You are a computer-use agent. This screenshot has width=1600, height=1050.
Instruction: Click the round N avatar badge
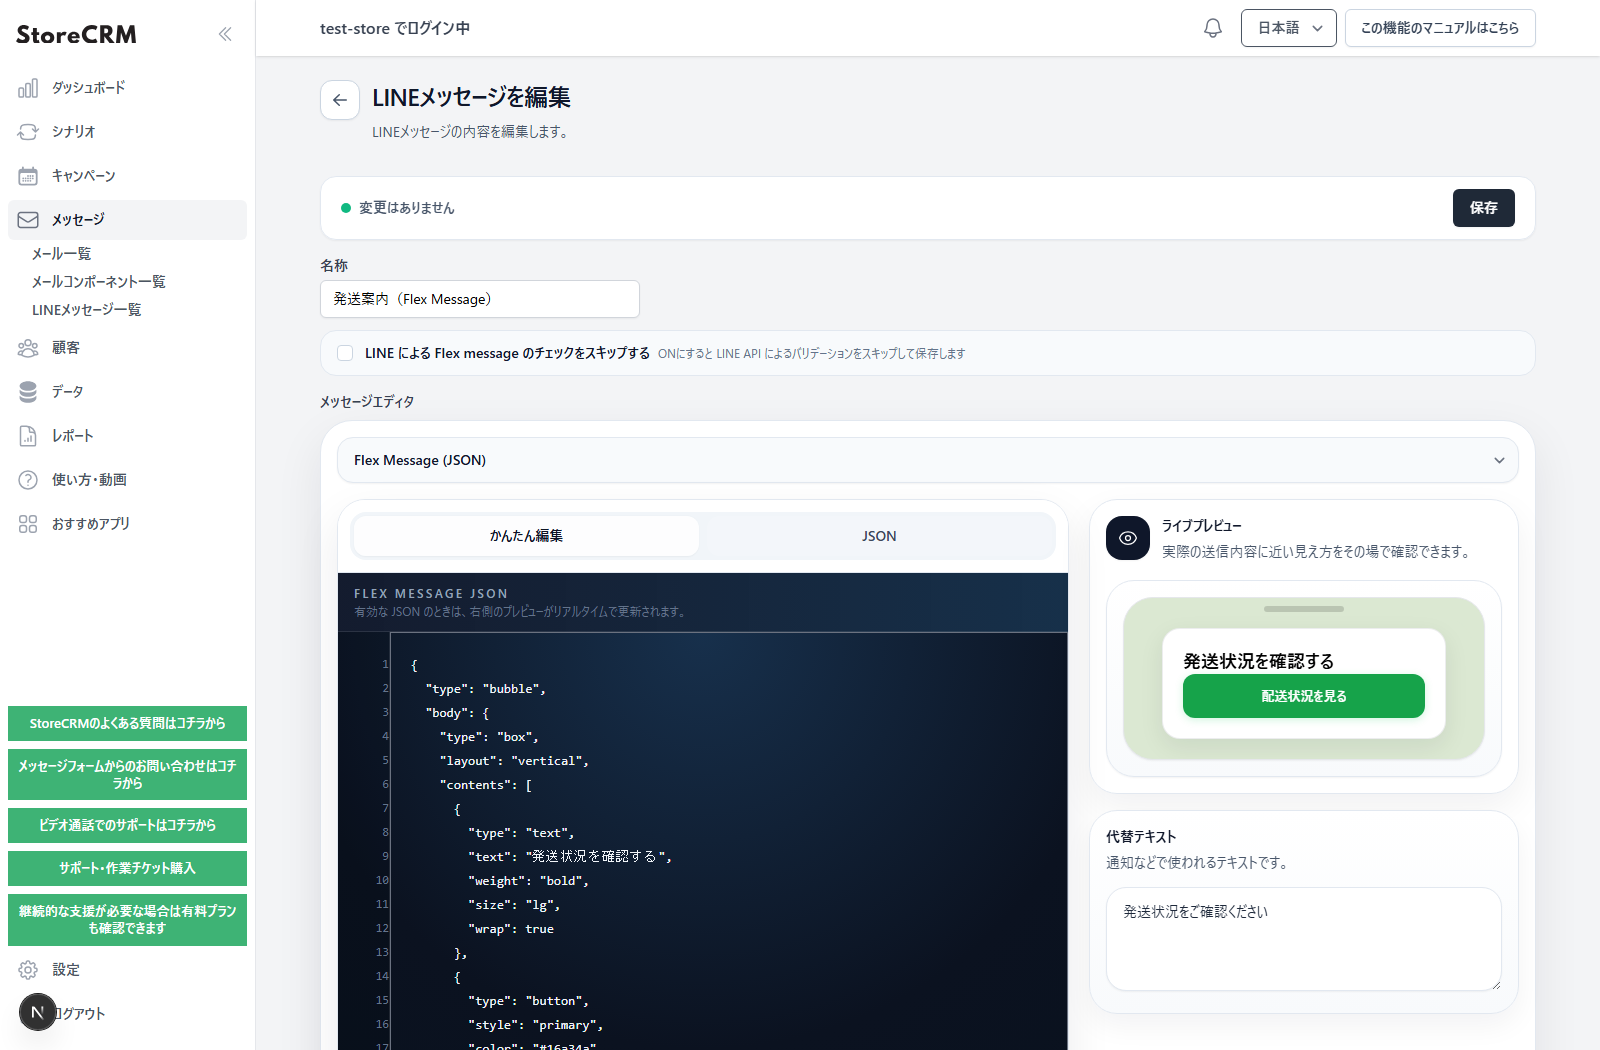[38, 1012]
